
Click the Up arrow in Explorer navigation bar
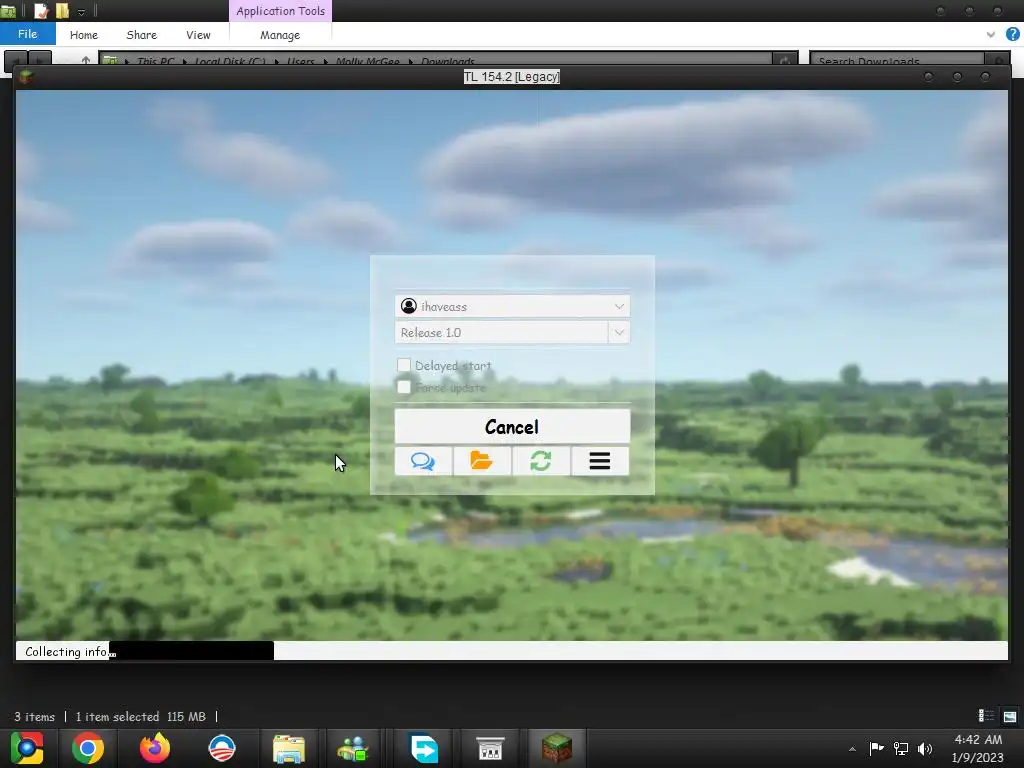click(x=86, y=61)
